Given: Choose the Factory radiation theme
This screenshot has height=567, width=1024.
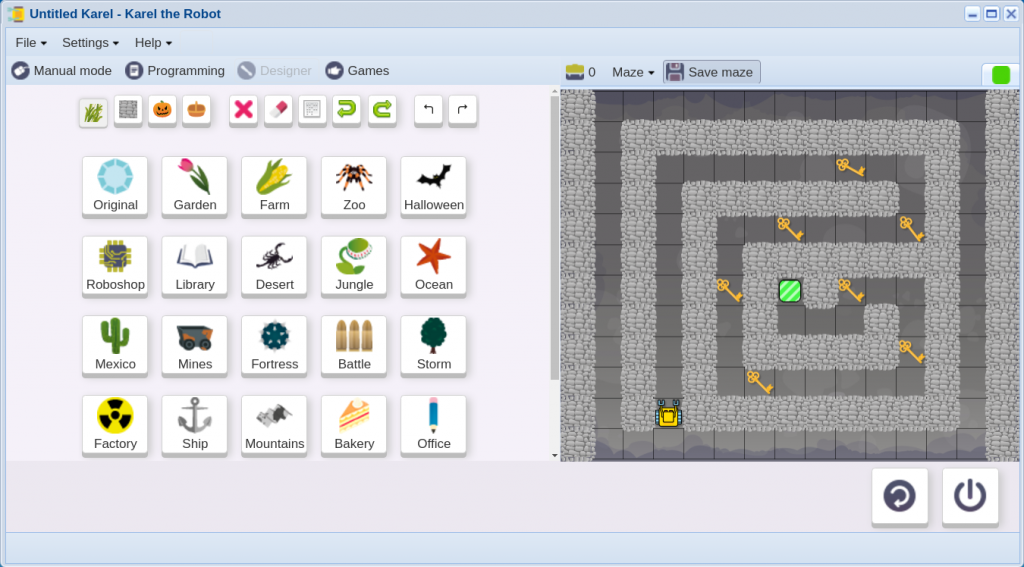Looking at the screenshot, I should (115, 425).
